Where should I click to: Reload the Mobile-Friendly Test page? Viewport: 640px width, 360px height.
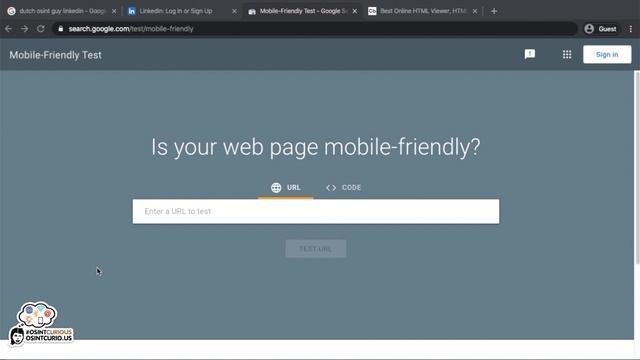tap(40, 29)
